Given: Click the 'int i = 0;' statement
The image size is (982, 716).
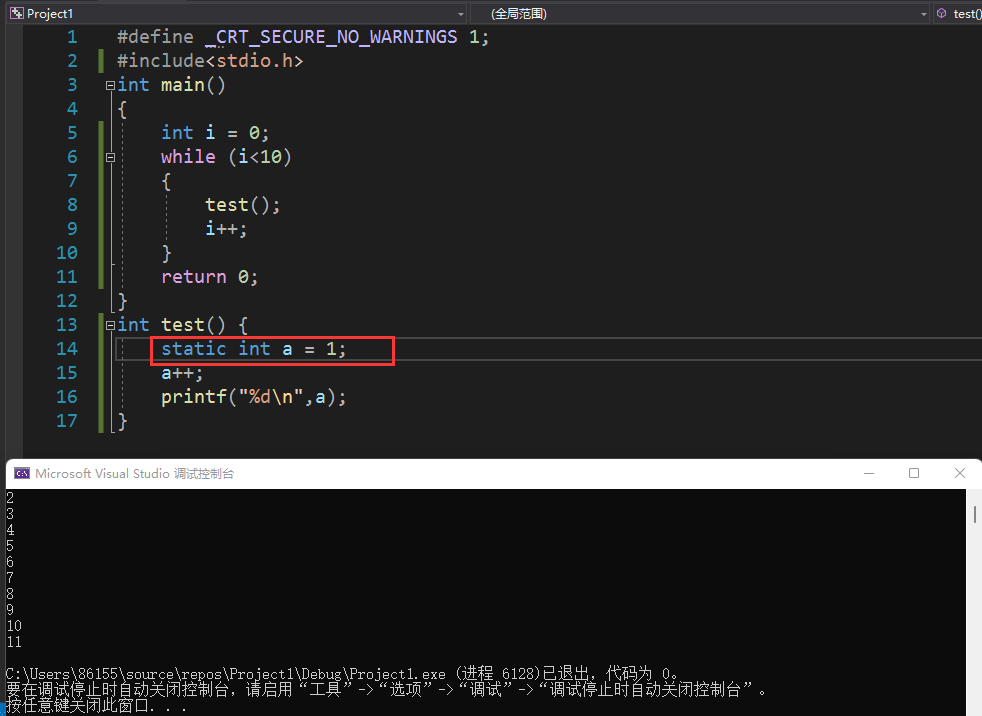Looking at the screenshot, I should pos(215,133).
